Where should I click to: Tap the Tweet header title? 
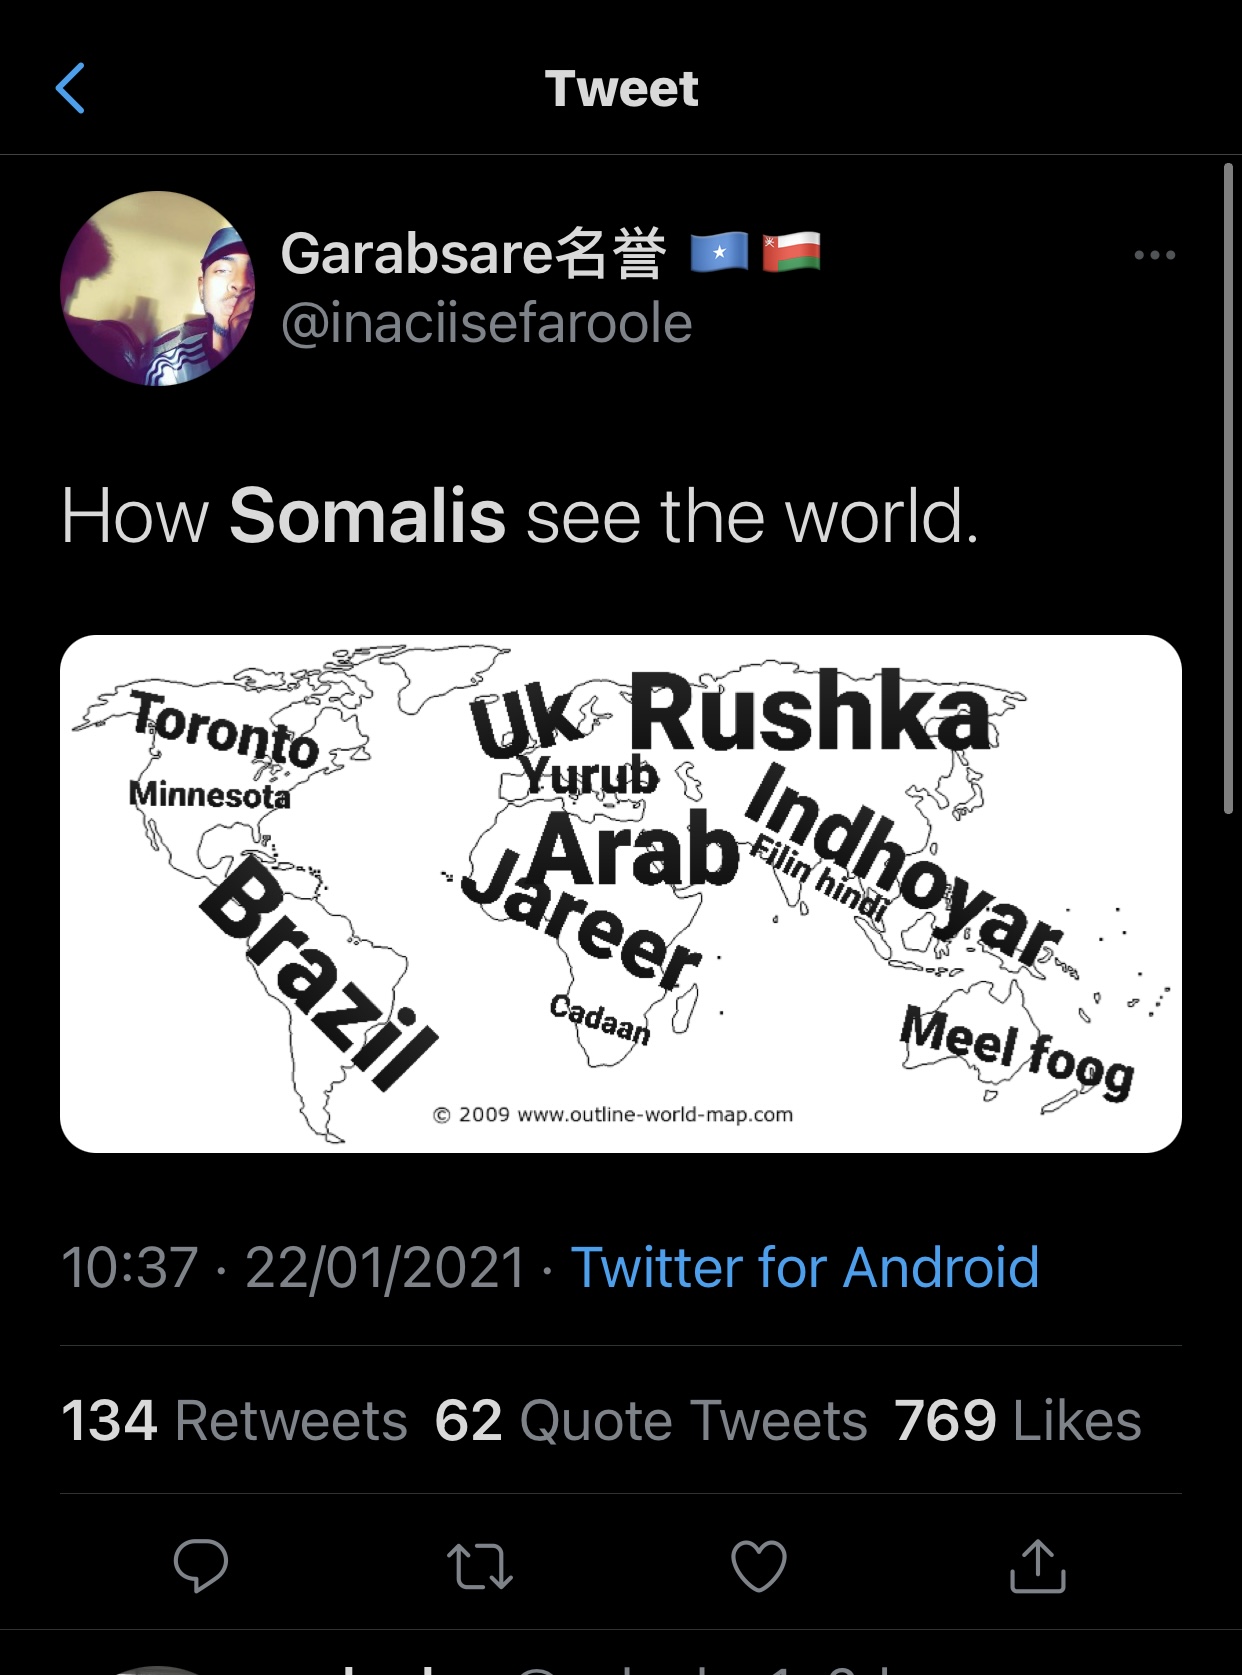(621, 88)
